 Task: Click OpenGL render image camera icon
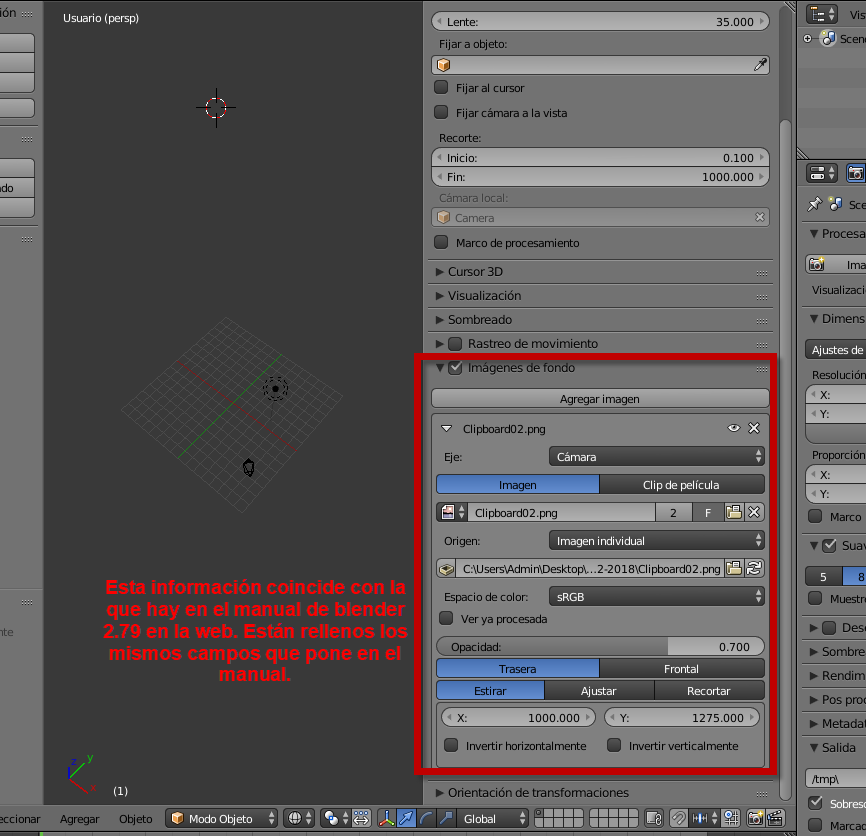tap(755, 818)
